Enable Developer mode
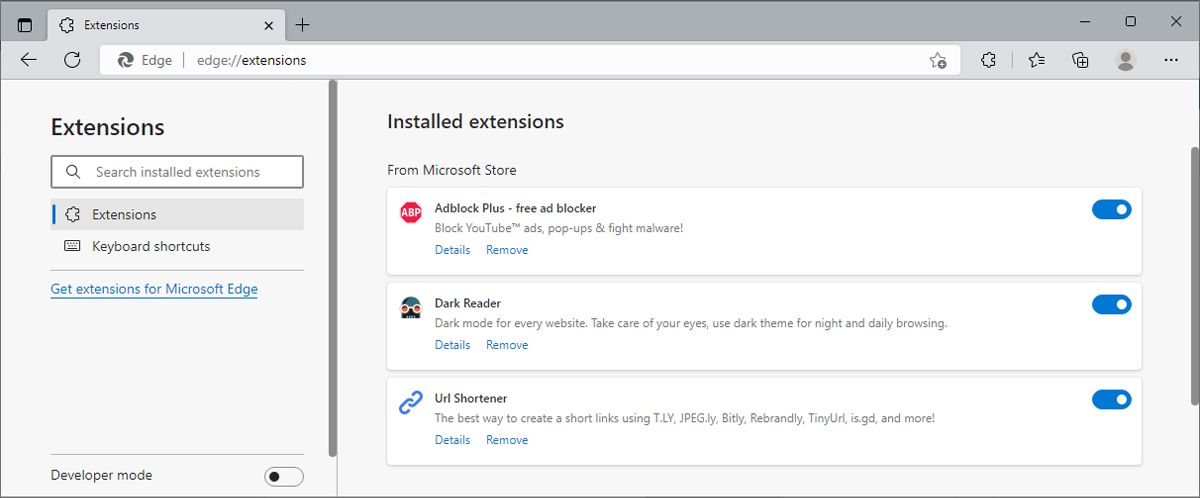 284,476
